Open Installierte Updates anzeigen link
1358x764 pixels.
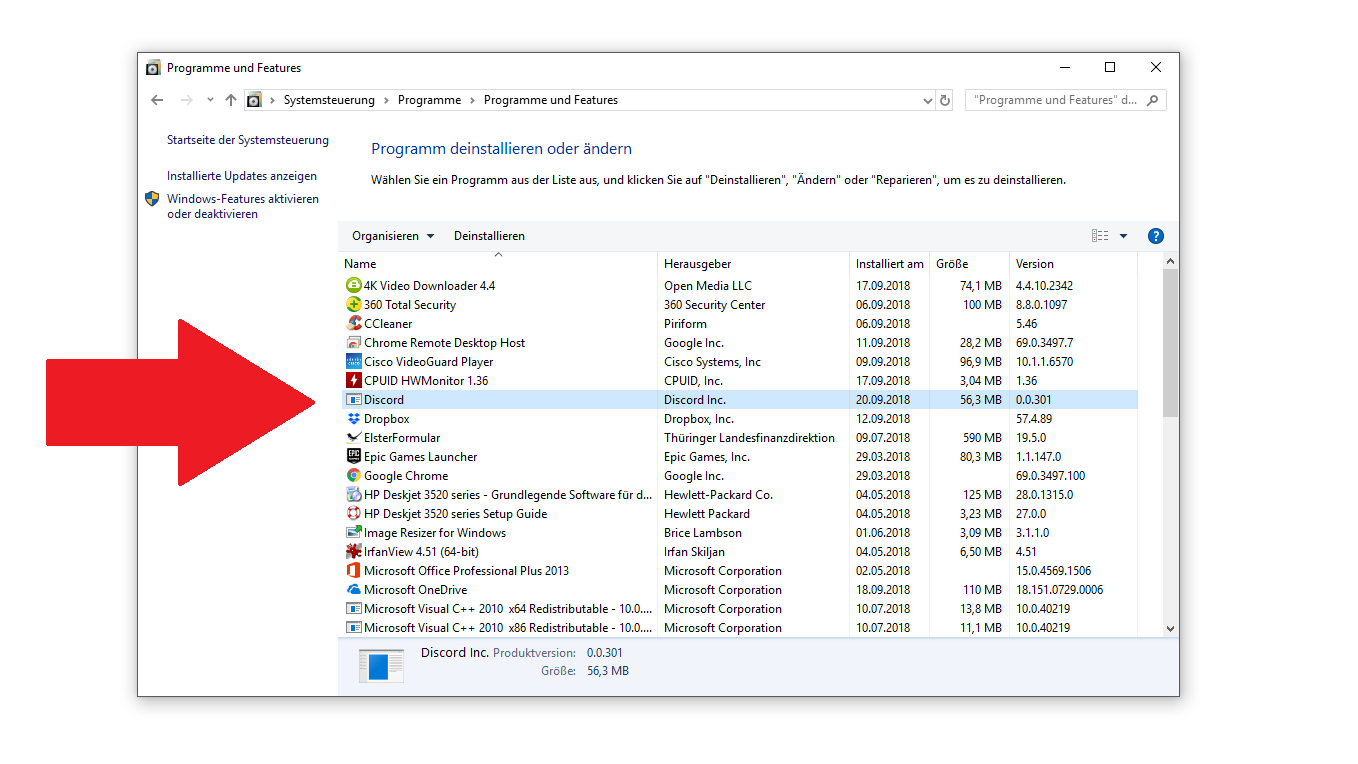click(x=242, y=176)
